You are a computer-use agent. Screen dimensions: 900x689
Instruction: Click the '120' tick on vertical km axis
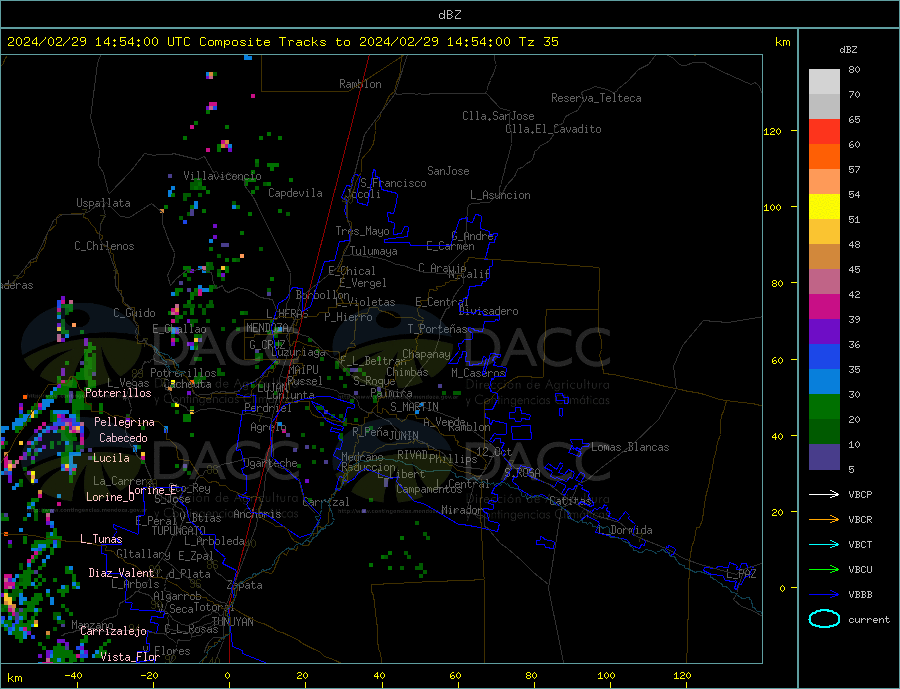[773, 131]
